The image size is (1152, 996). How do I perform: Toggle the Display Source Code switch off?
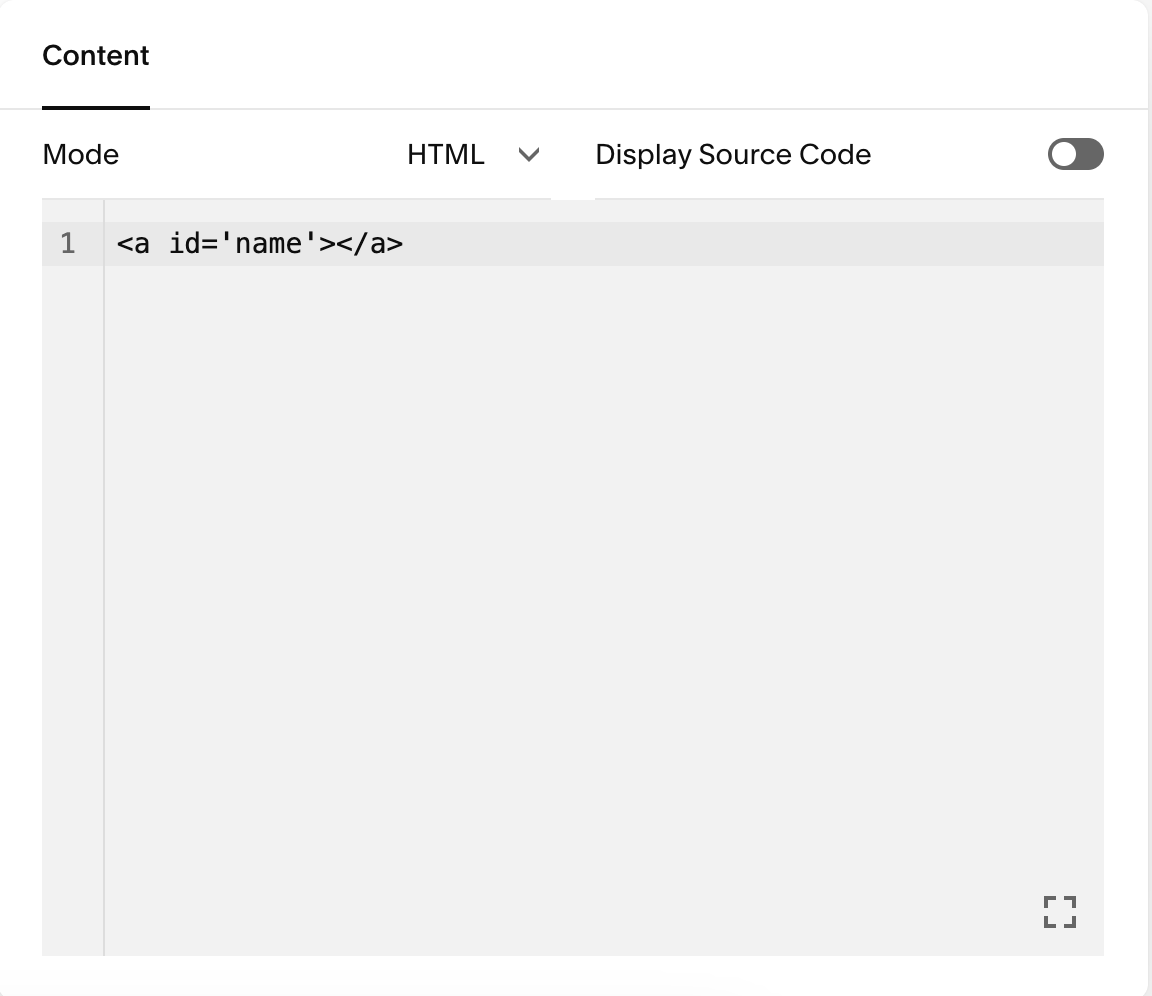[1075, 154]
